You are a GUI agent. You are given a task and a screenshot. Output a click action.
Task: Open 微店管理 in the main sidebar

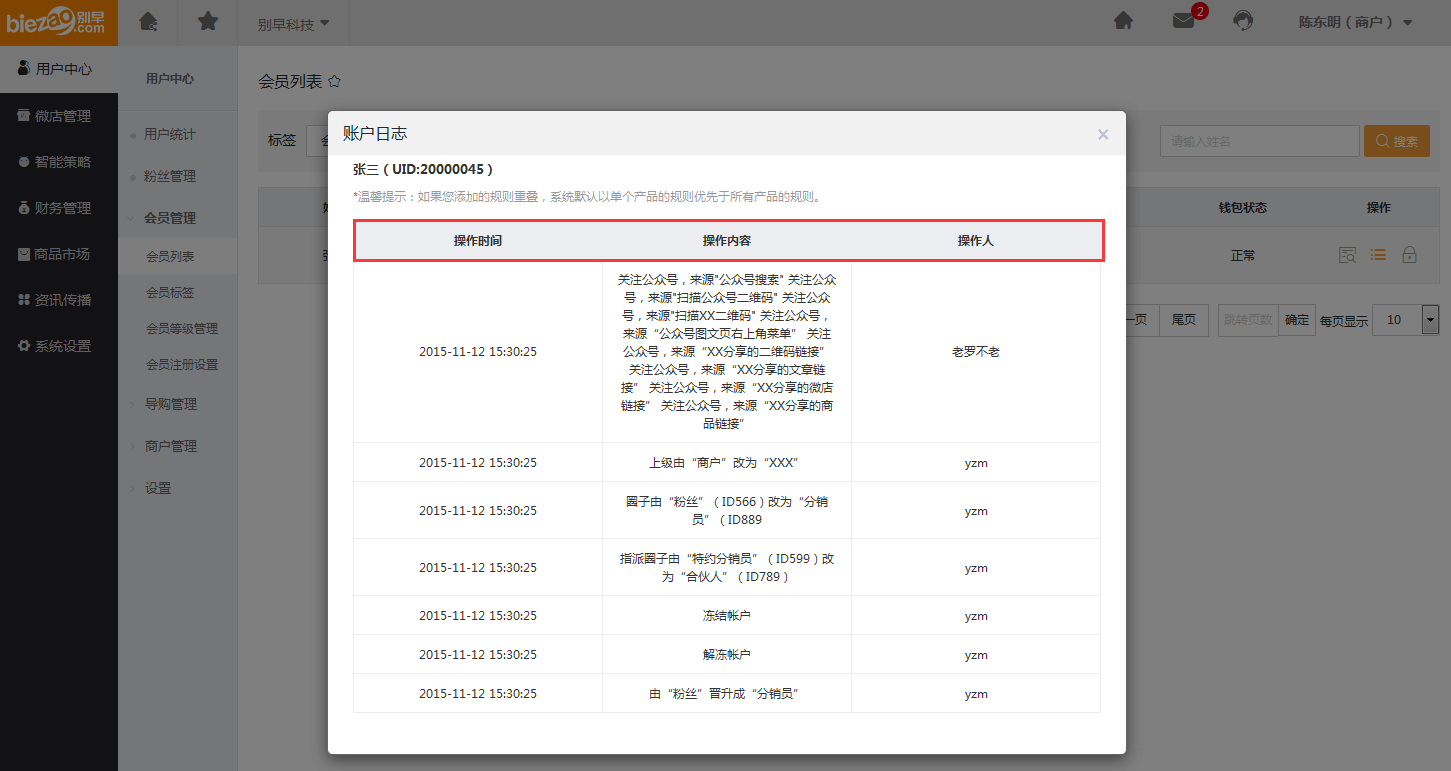[x=61, y=116]
